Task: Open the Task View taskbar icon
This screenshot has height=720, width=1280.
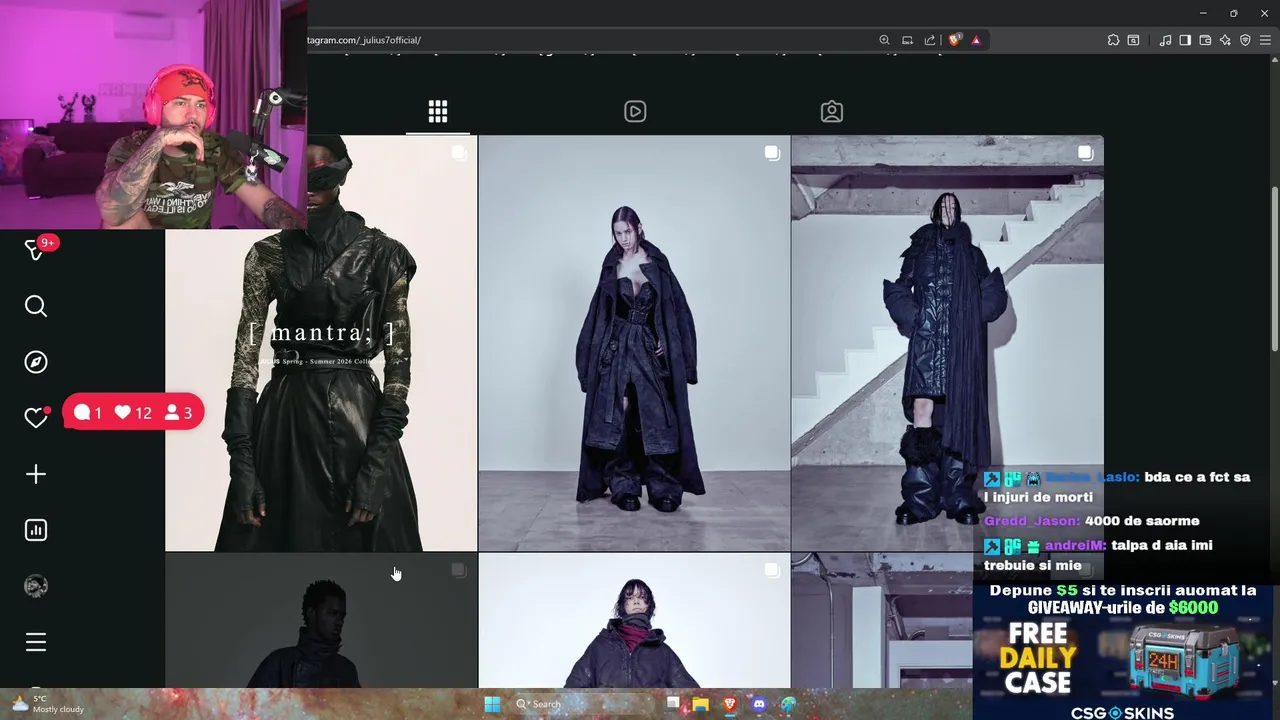Action: point(674,704)
